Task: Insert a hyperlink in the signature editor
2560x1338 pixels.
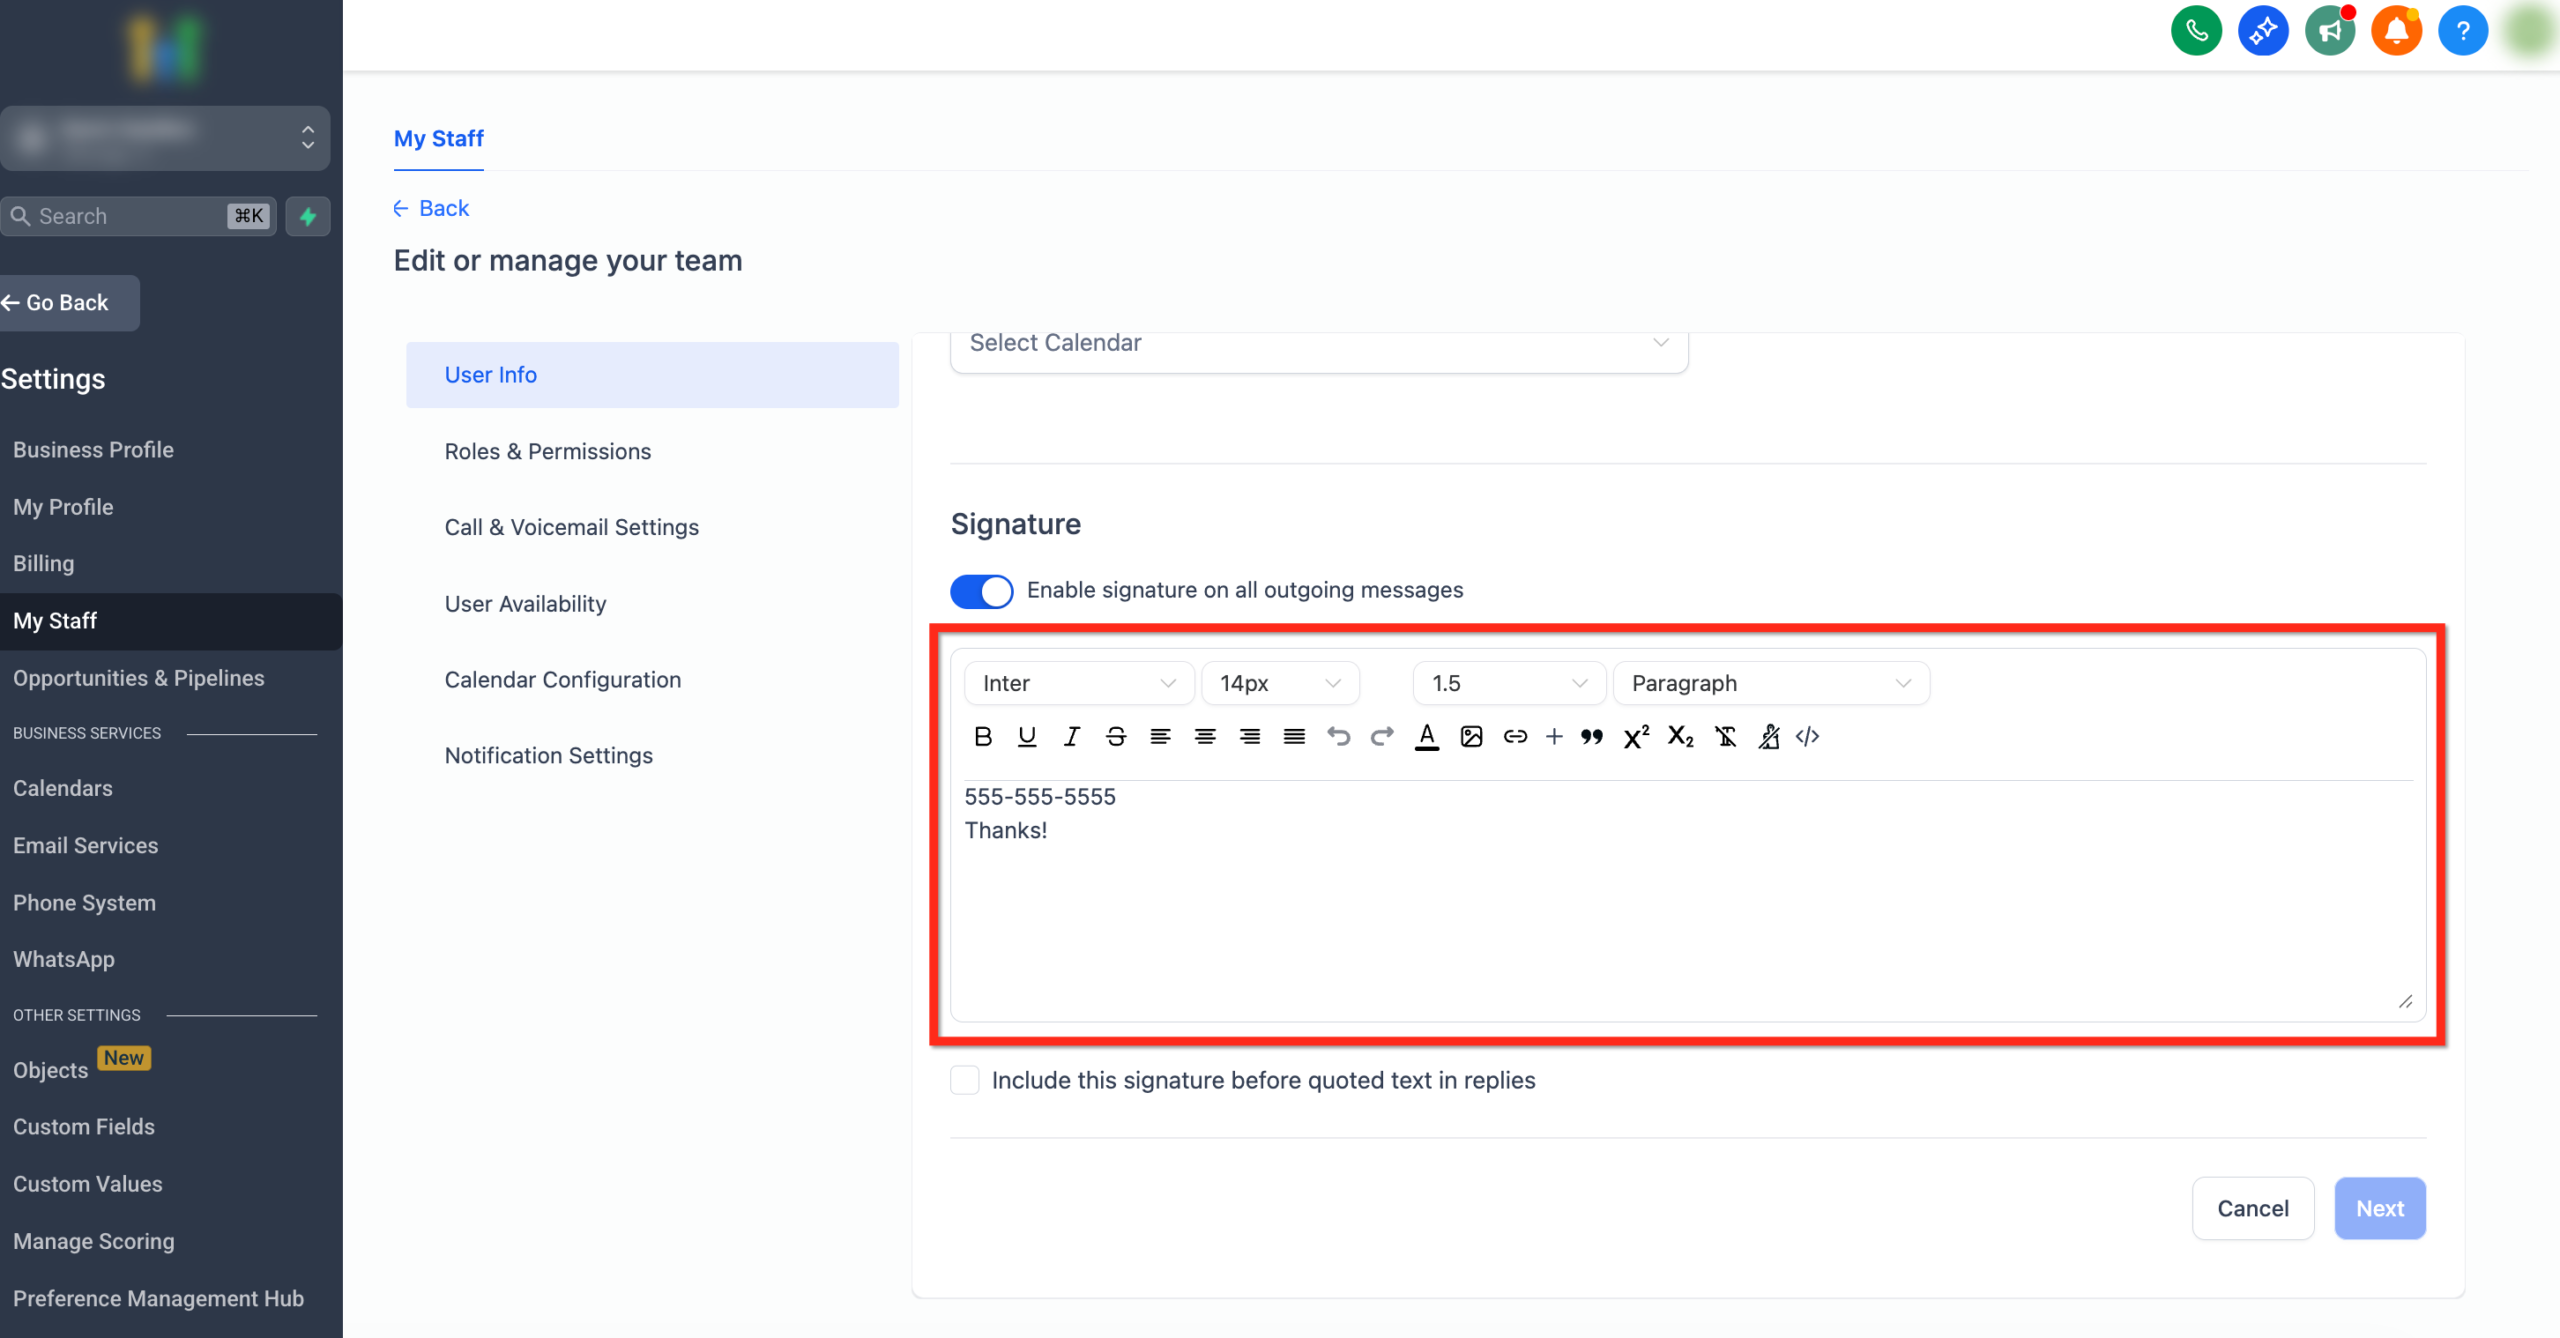Action: (1515, 737)
